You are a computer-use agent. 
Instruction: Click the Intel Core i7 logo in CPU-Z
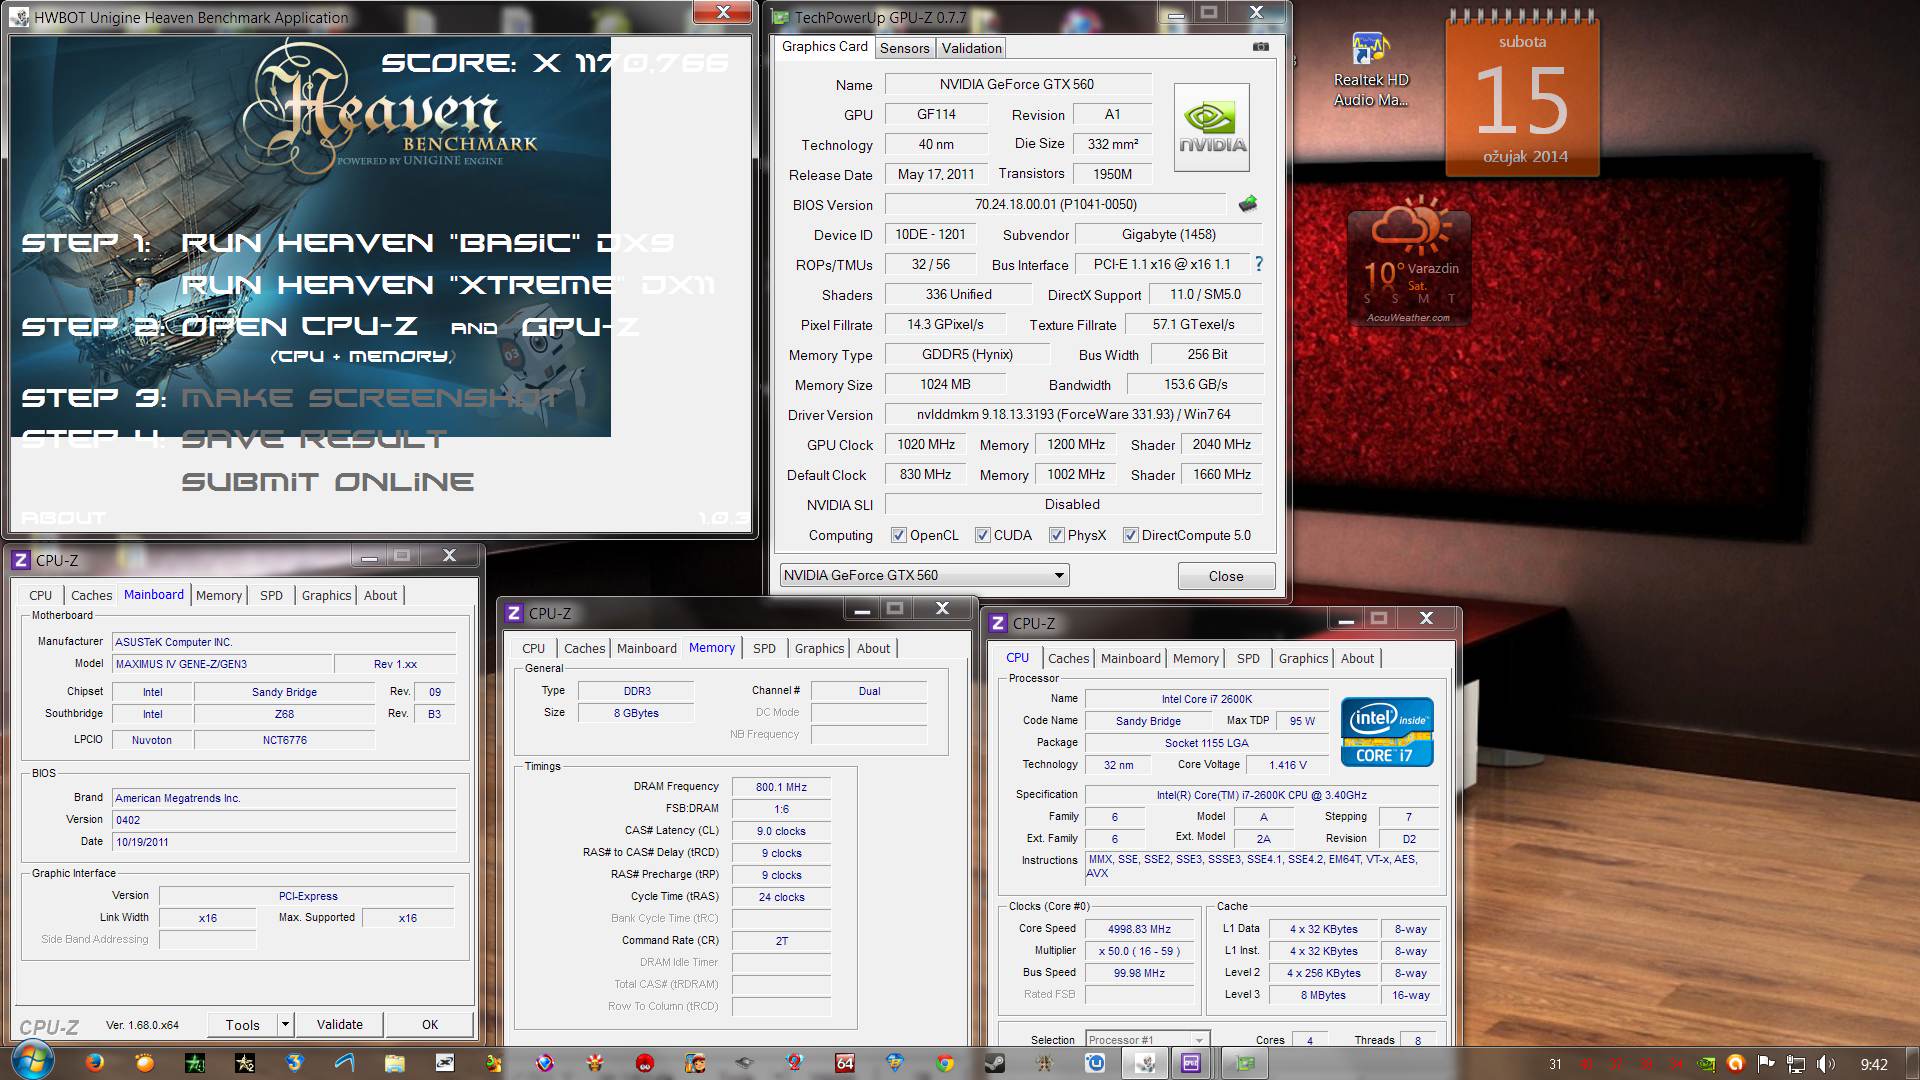[x=1387, y=731]
